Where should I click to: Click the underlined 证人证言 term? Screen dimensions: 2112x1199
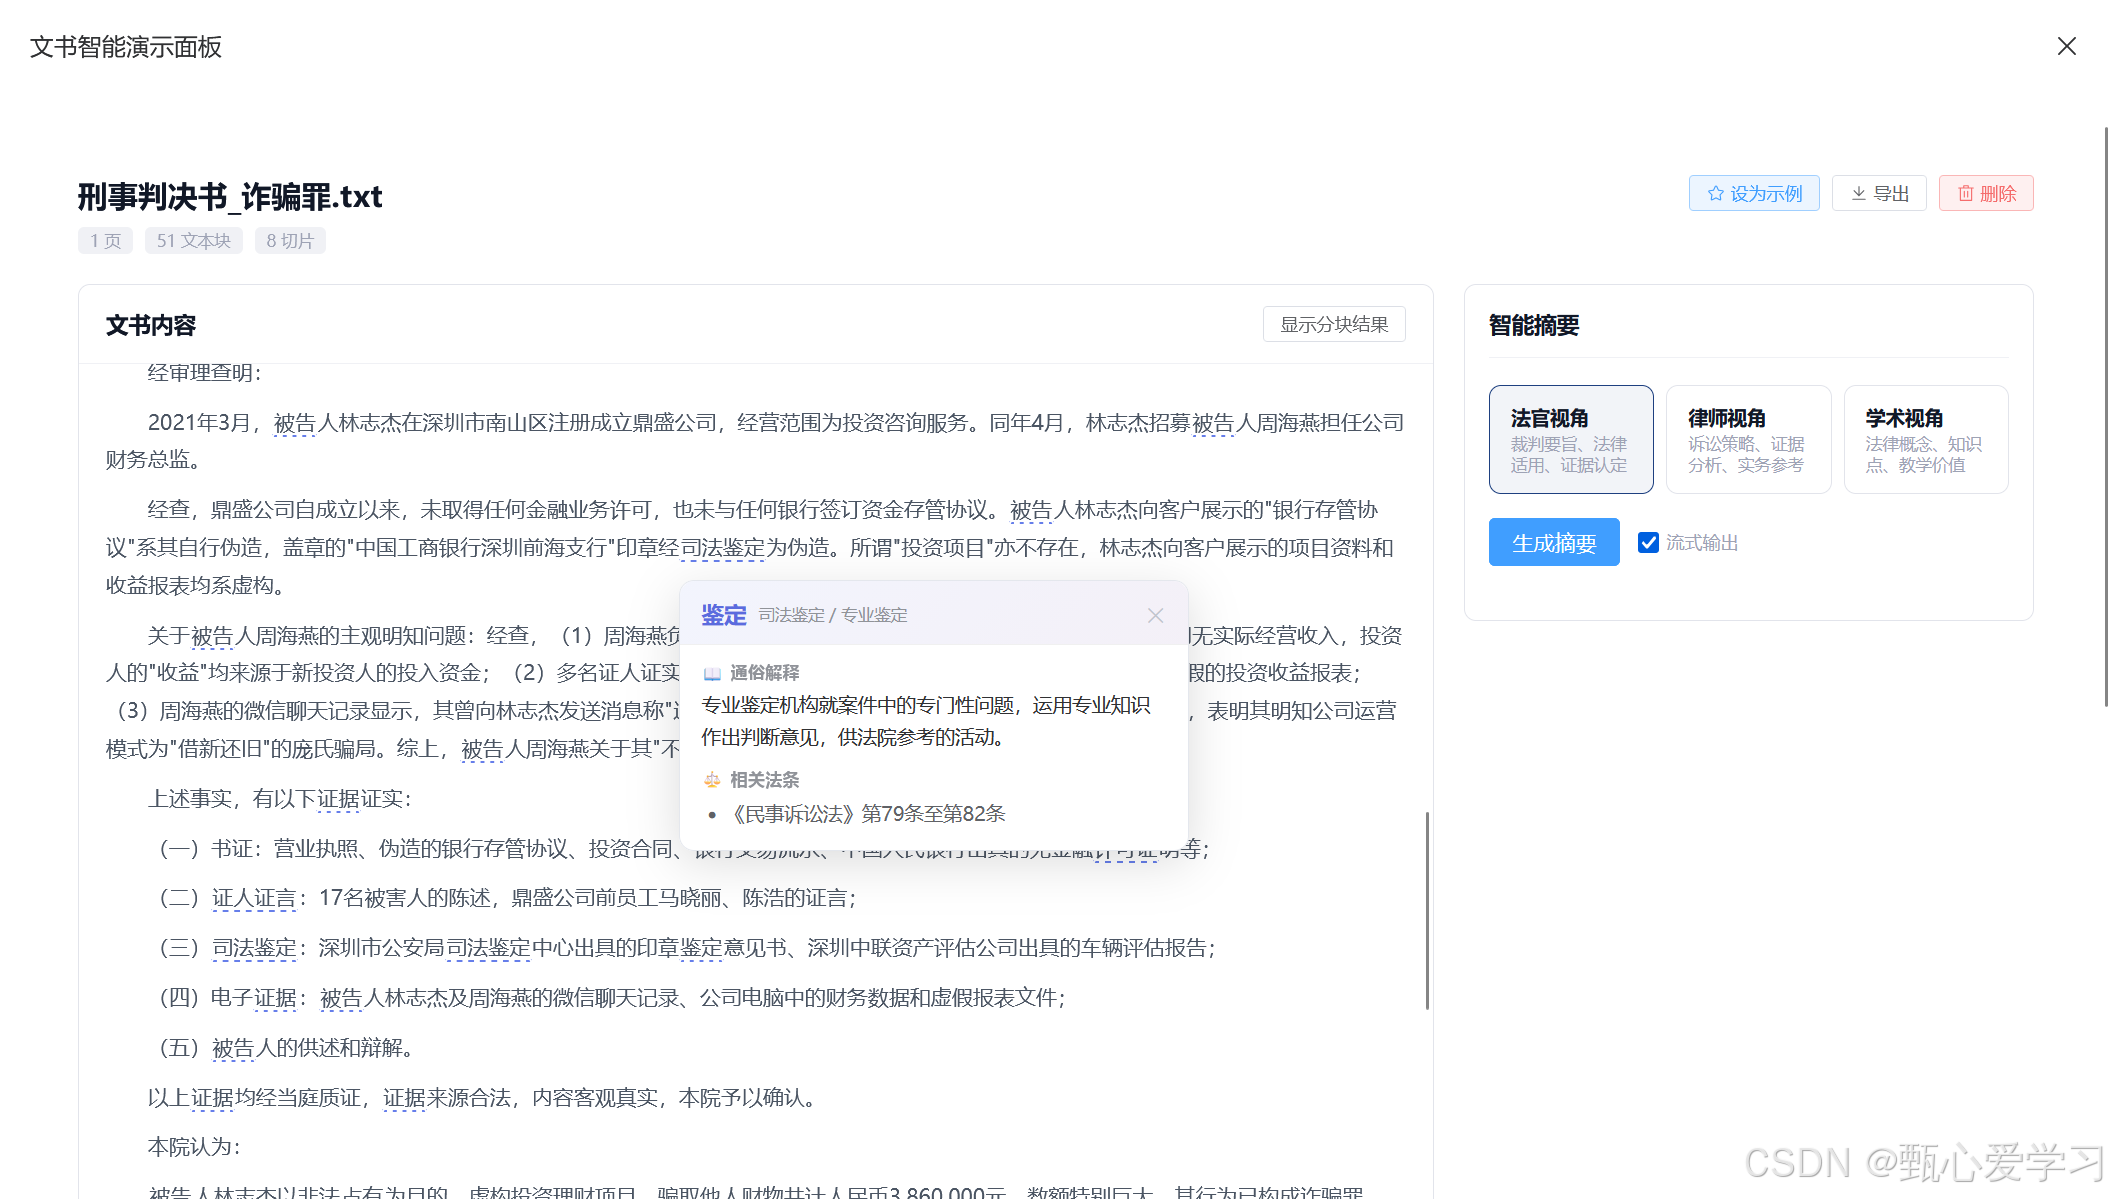pos(254,898)
